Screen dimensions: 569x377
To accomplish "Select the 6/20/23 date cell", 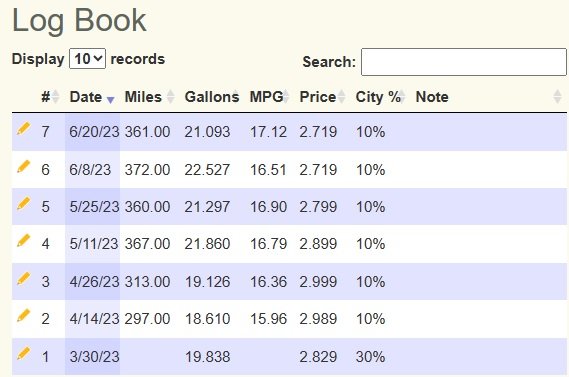I will point(94,132).
